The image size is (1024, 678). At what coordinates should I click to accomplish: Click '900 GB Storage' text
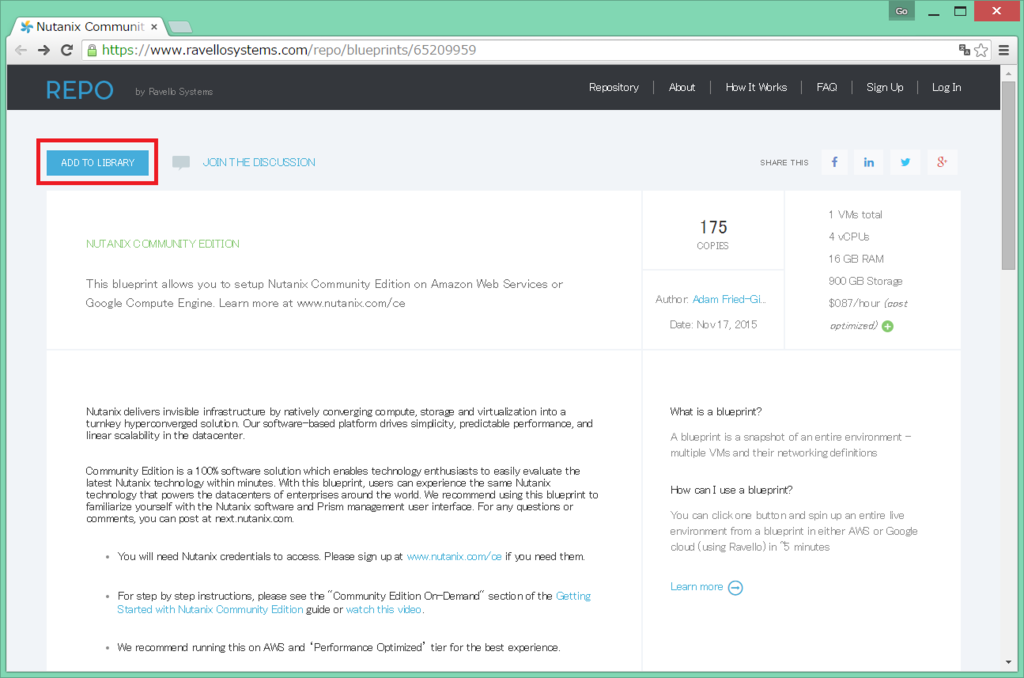pos(865,281)
